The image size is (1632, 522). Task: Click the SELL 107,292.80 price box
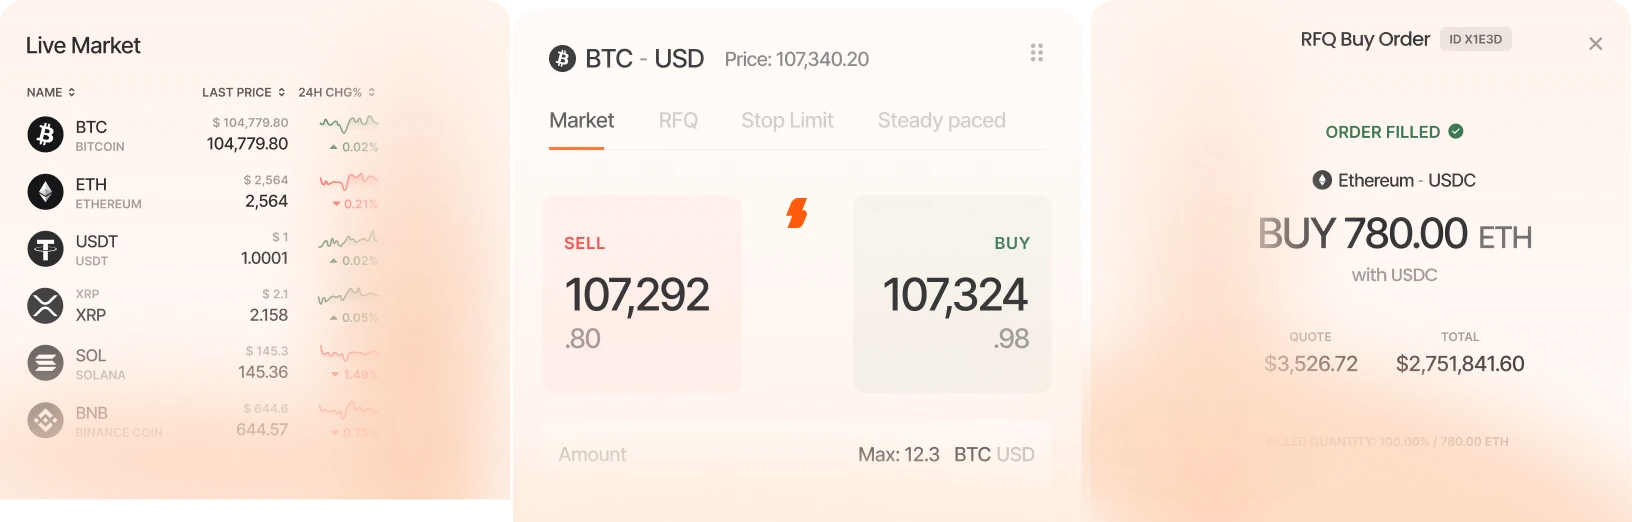click(x=642, y=293)
